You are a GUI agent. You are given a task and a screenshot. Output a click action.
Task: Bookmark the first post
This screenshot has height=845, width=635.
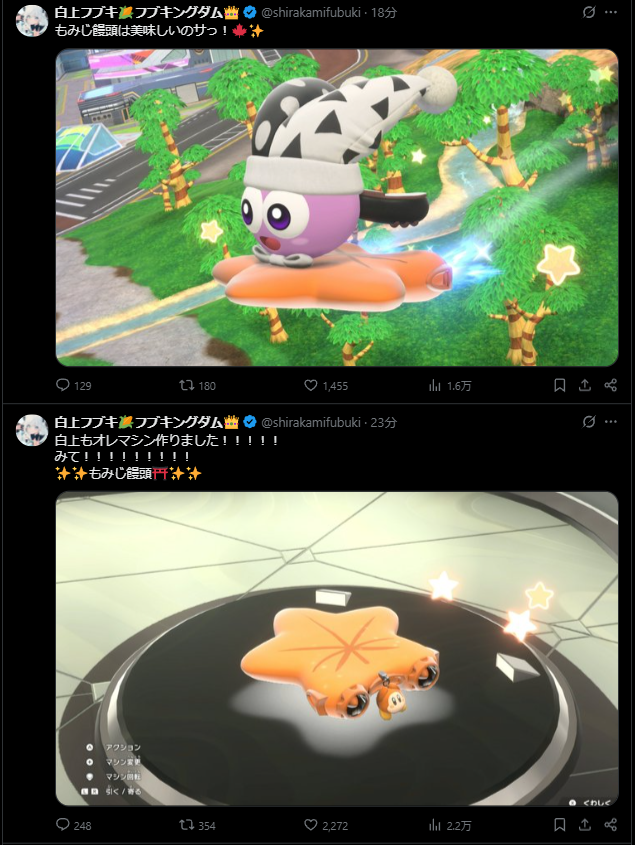[x=560, y=385]
